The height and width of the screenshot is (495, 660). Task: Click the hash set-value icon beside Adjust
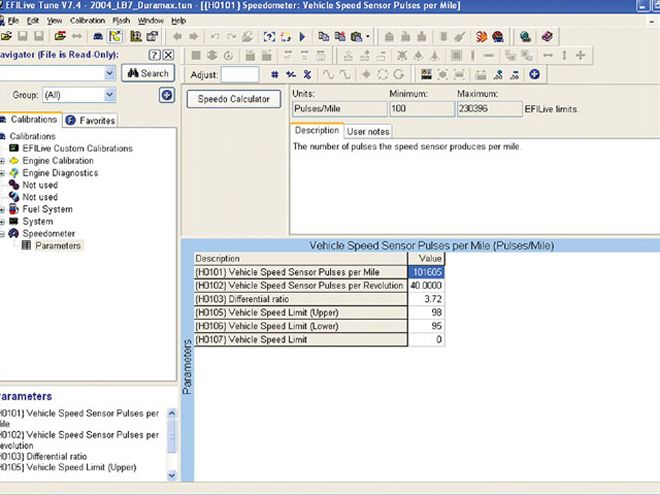click(x=274, y=75)
